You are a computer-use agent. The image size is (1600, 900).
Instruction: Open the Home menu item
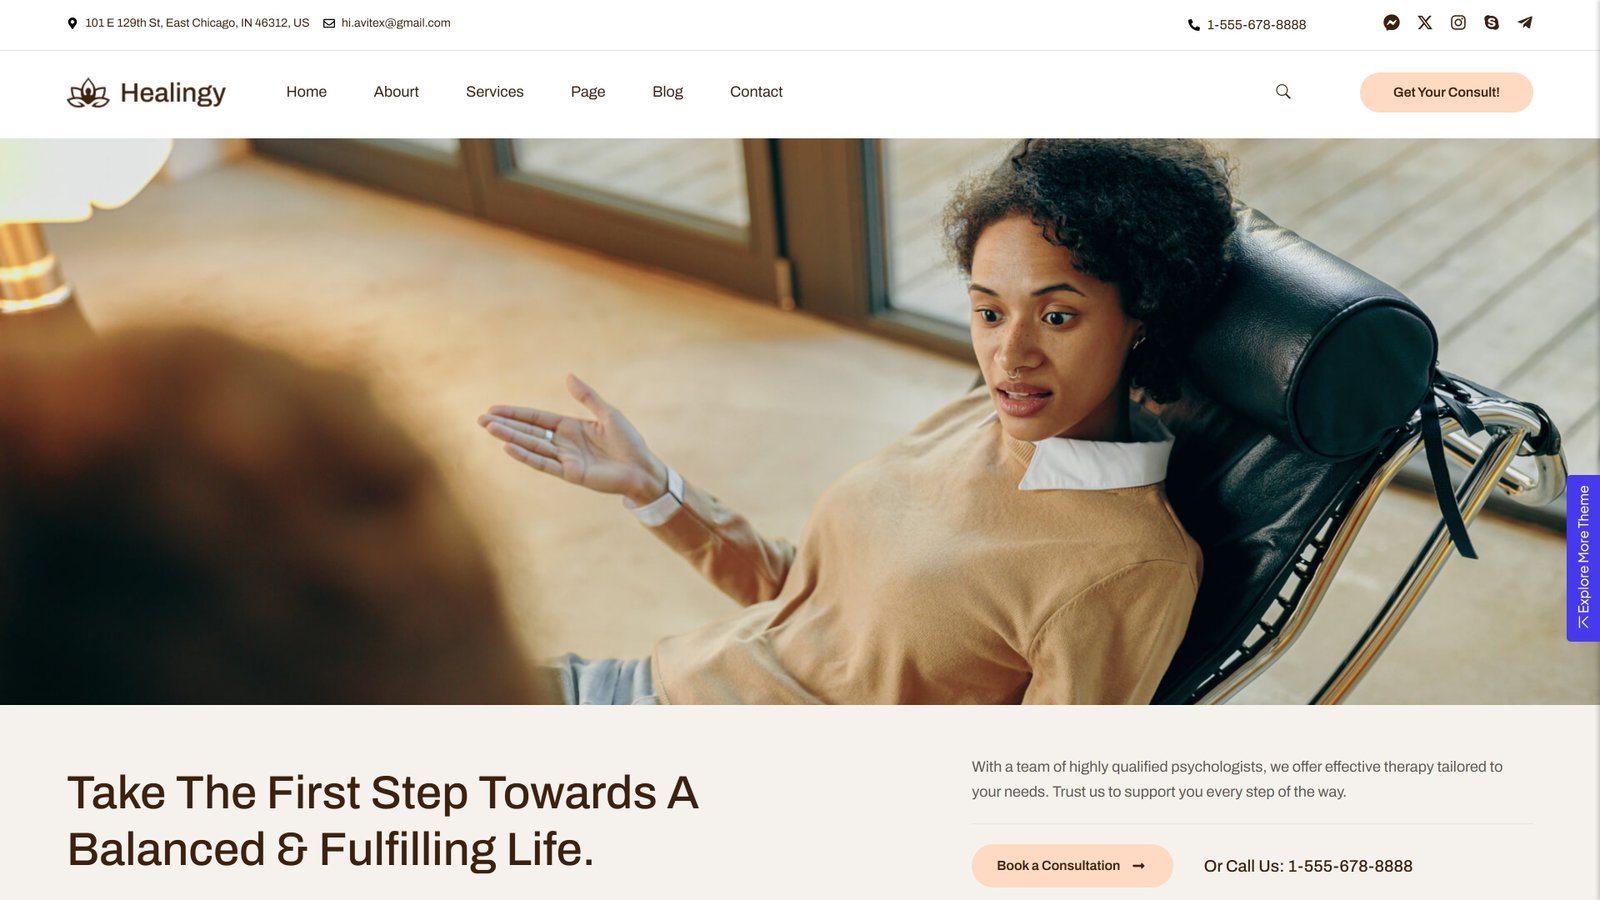[306, 91]
